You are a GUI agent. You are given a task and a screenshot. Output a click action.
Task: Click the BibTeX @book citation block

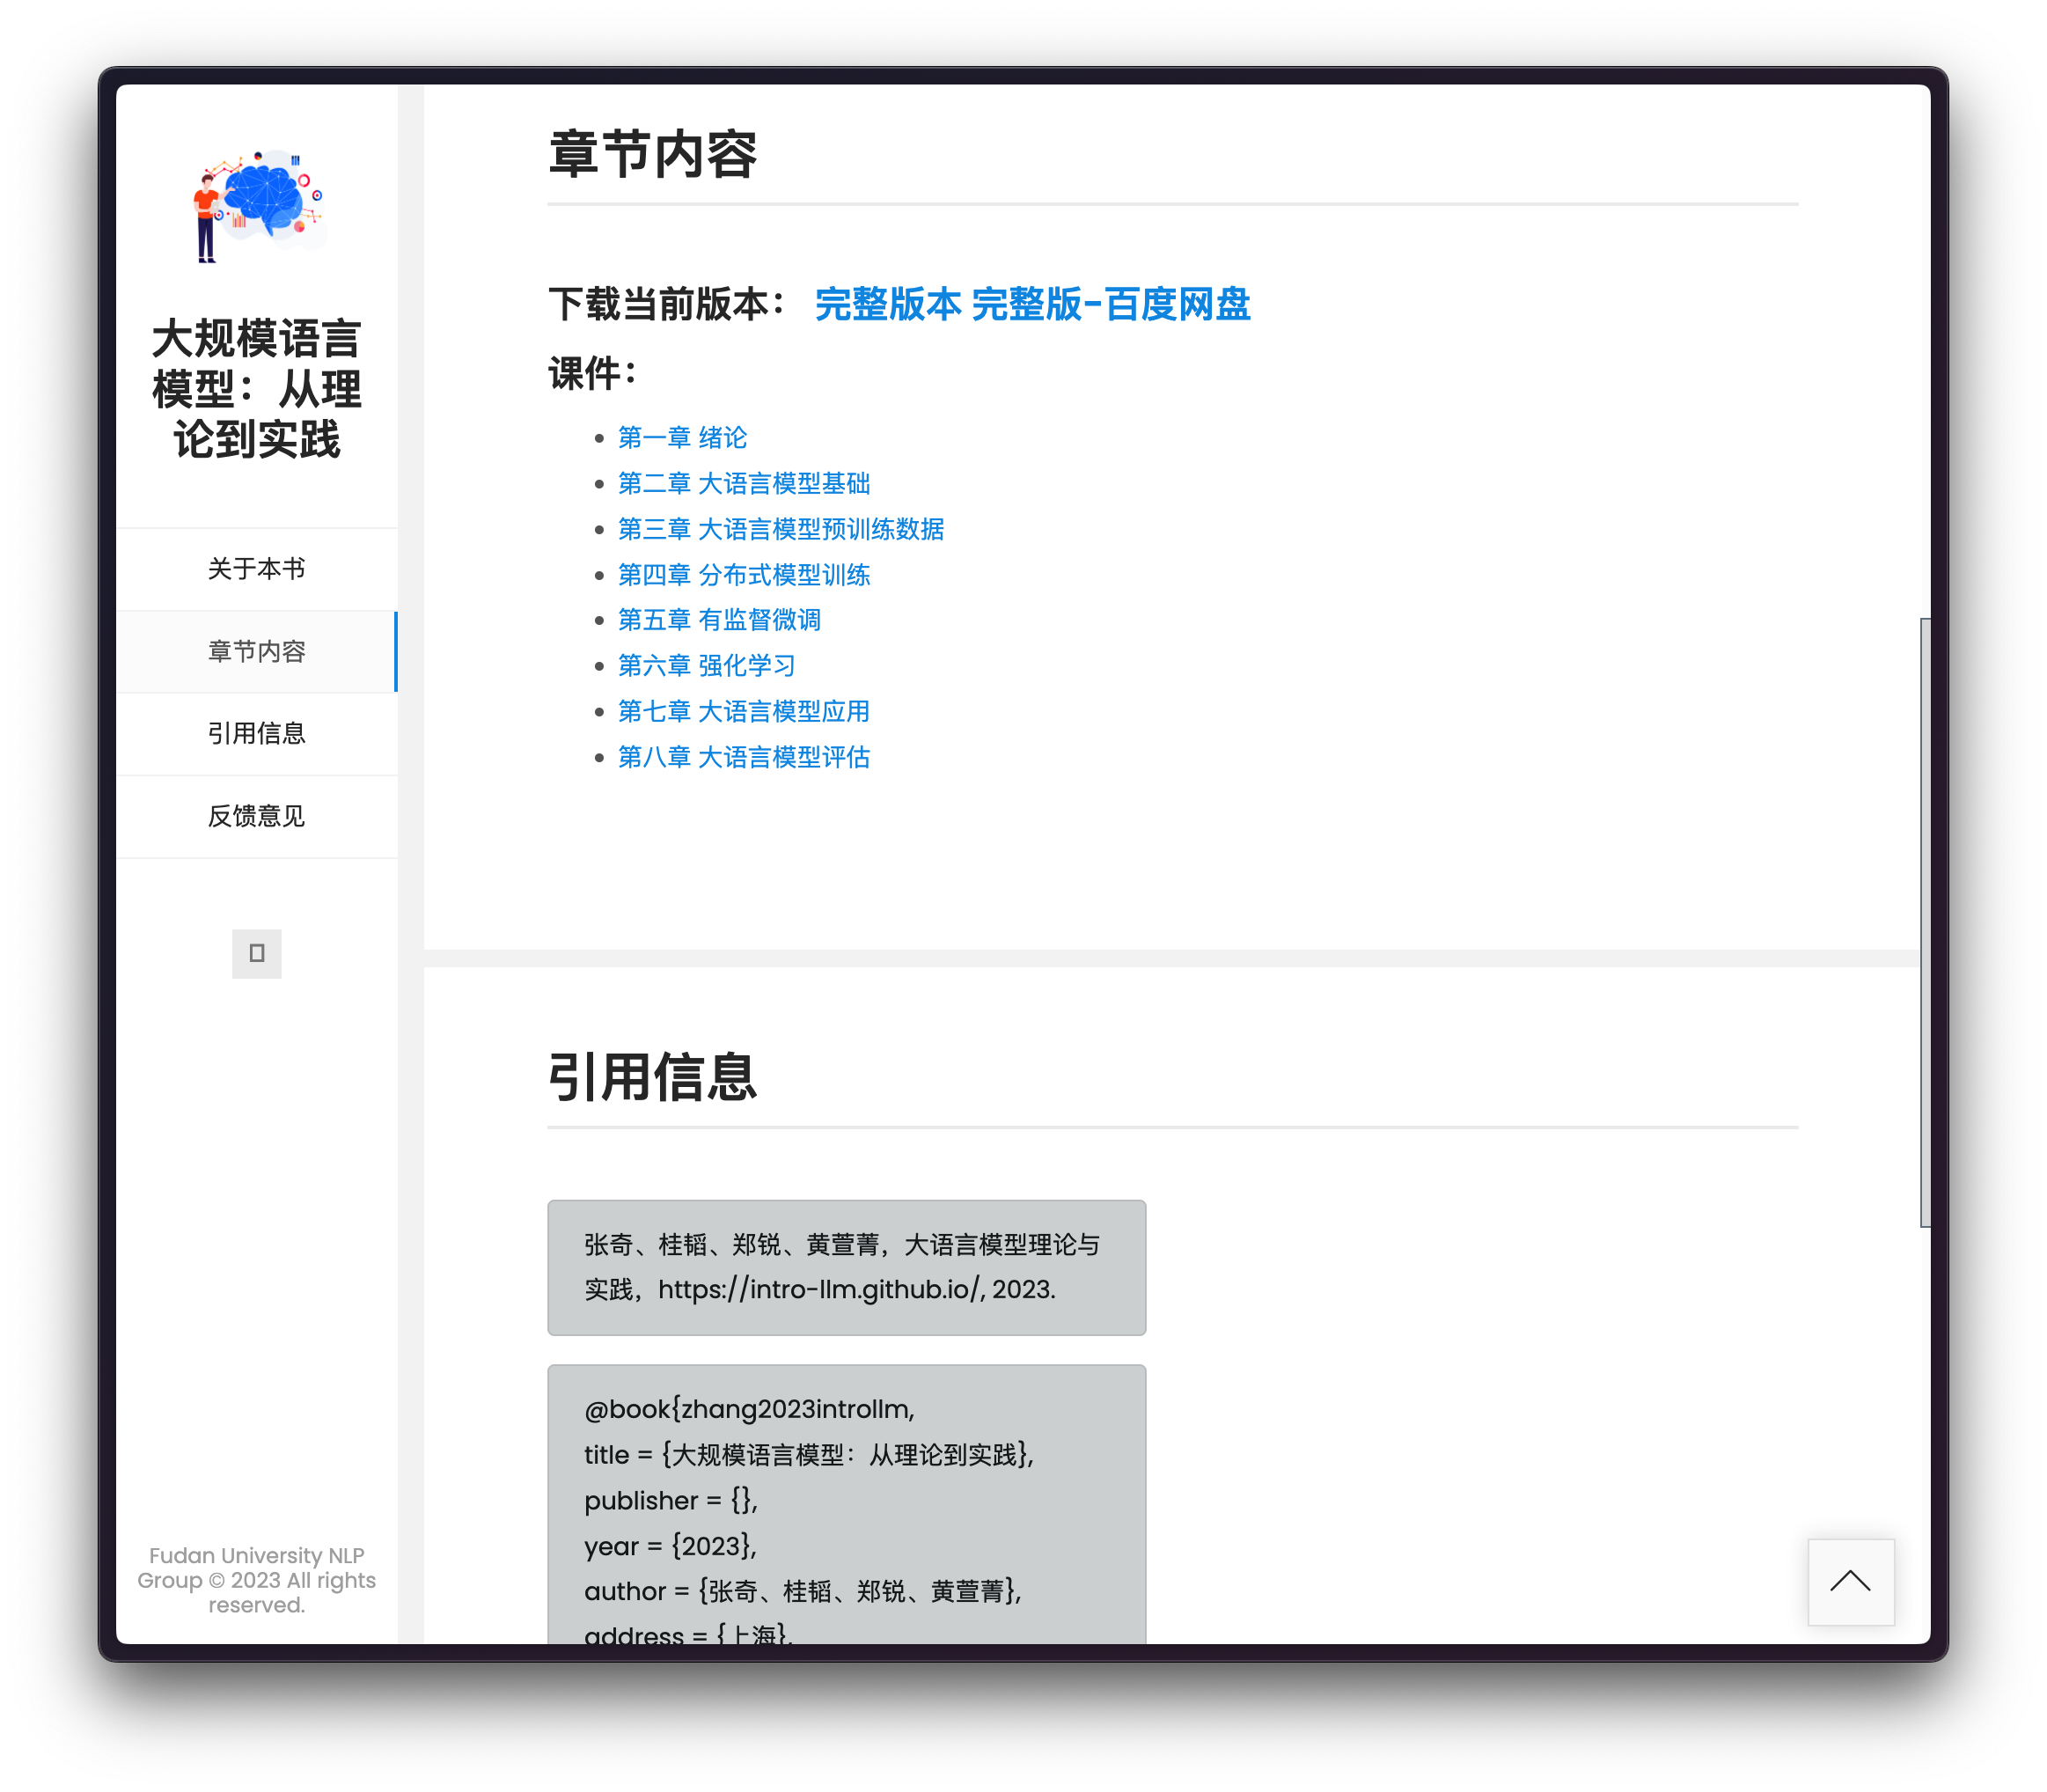tap(846, 1500)
